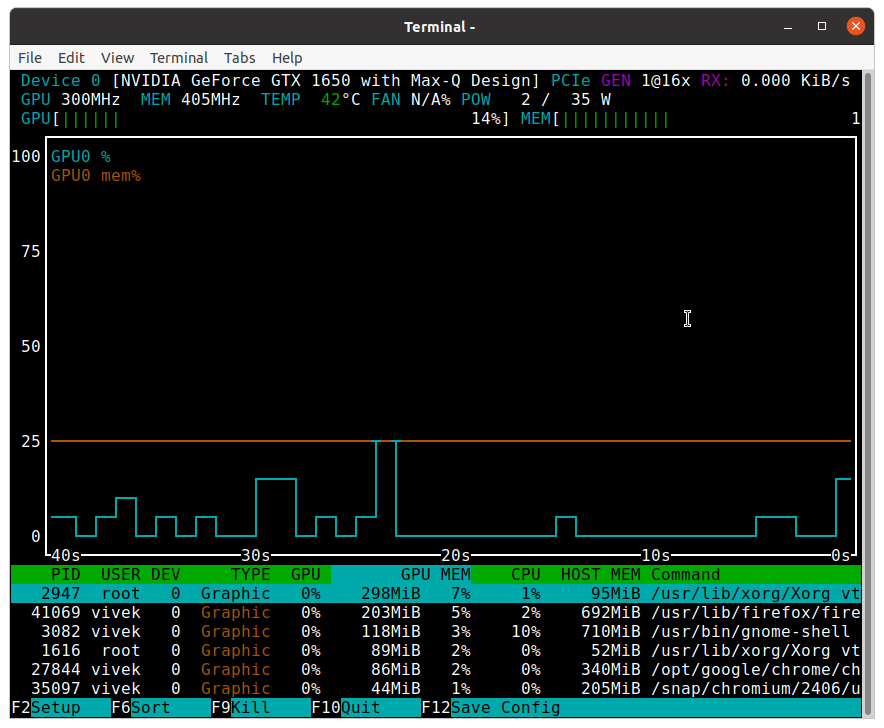Select the gnome-shell process row
Viewport: 884px width, 728px height.
point(400,631)
